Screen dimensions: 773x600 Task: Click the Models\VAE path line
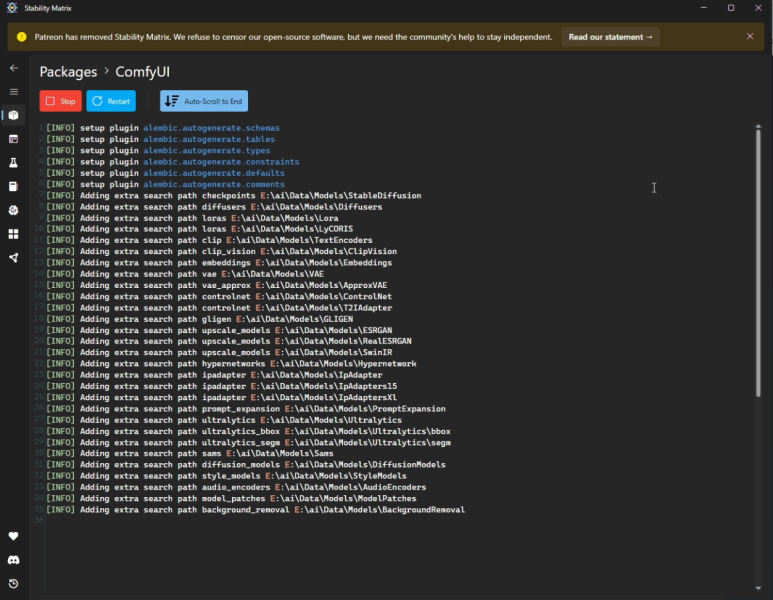[x=185, y=274]
